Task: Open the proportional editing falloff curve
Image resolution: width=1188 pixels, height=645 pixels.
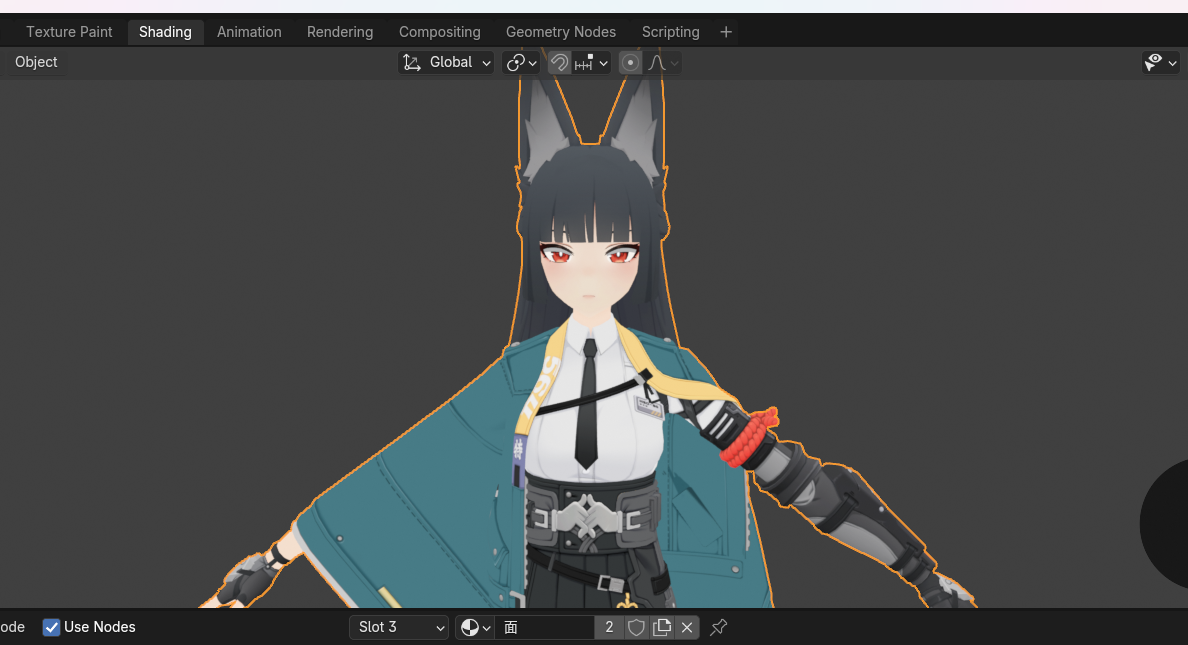Action: point(663,63)
